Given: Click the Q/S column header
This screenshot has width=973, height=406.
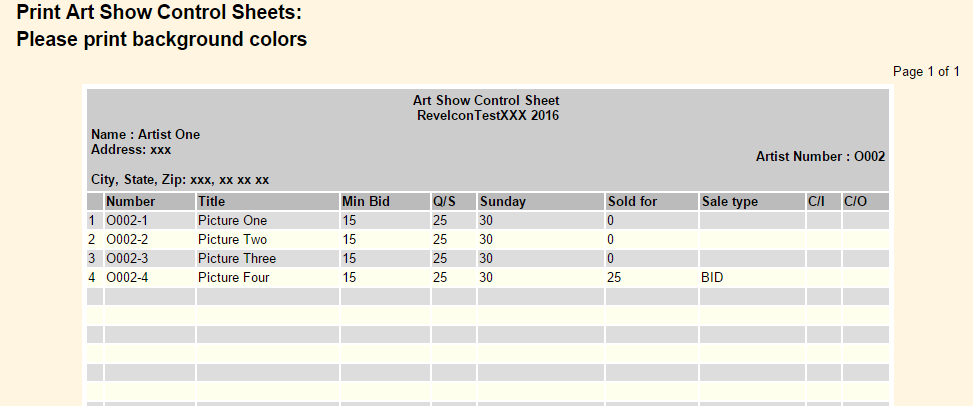Looking at the screenshot, I should pyautogui.click(x=454, y=202).
